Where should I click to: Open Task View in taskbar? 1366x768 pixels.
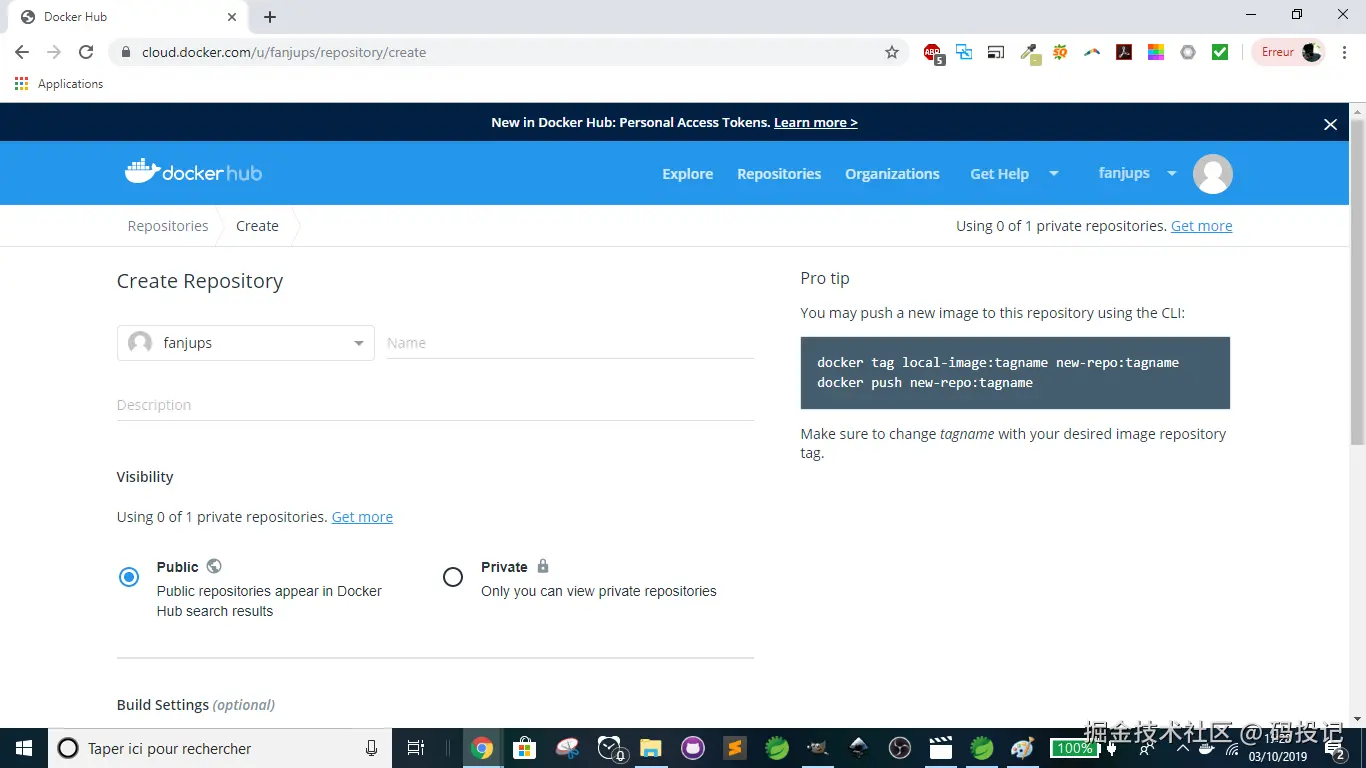pyautogui.click(x=416, y=748)
